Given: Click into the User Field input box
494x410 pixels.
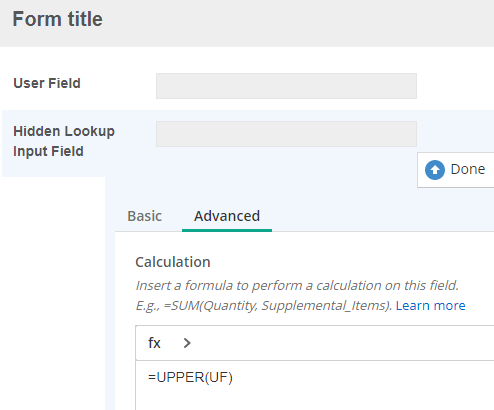Looking at the screenshot, I should (286, 86).
